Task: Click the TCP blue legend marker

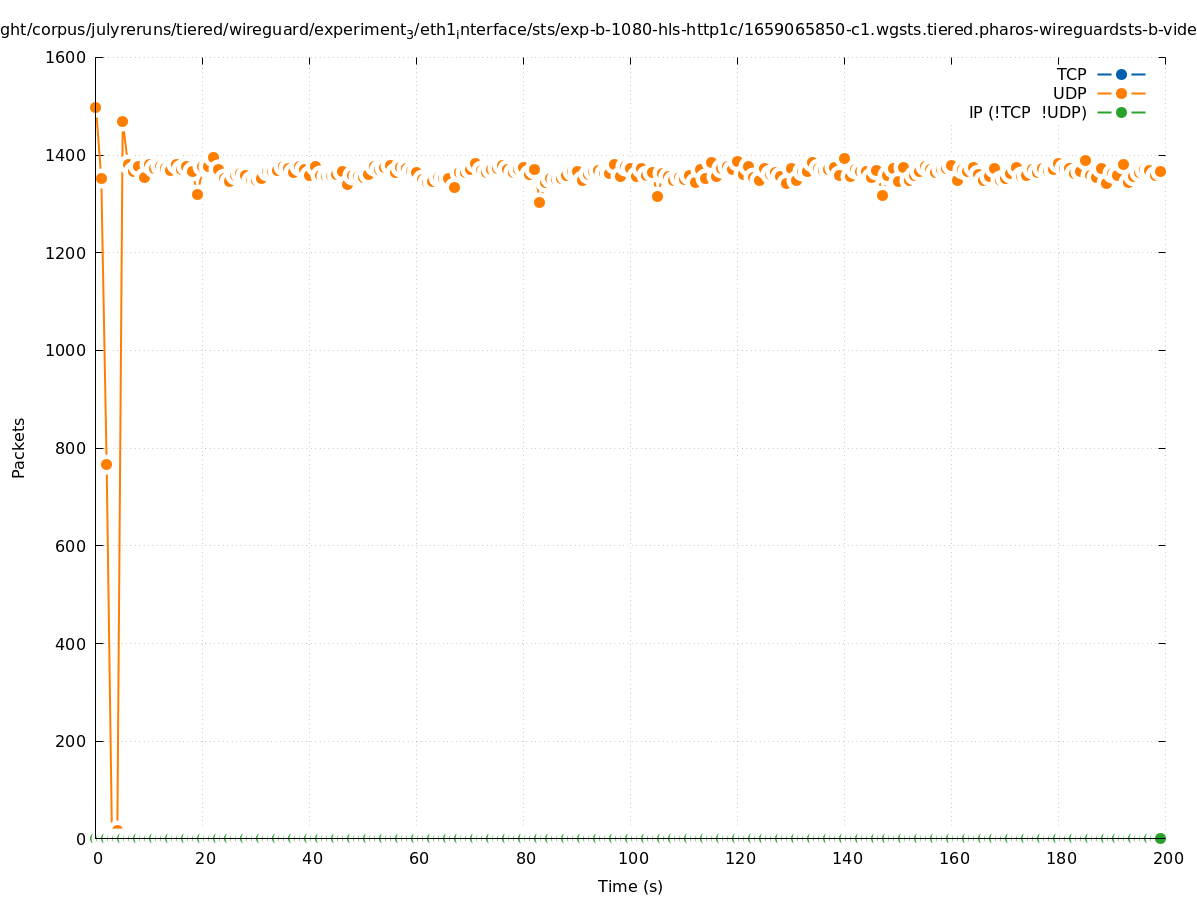Action: 1121,74
